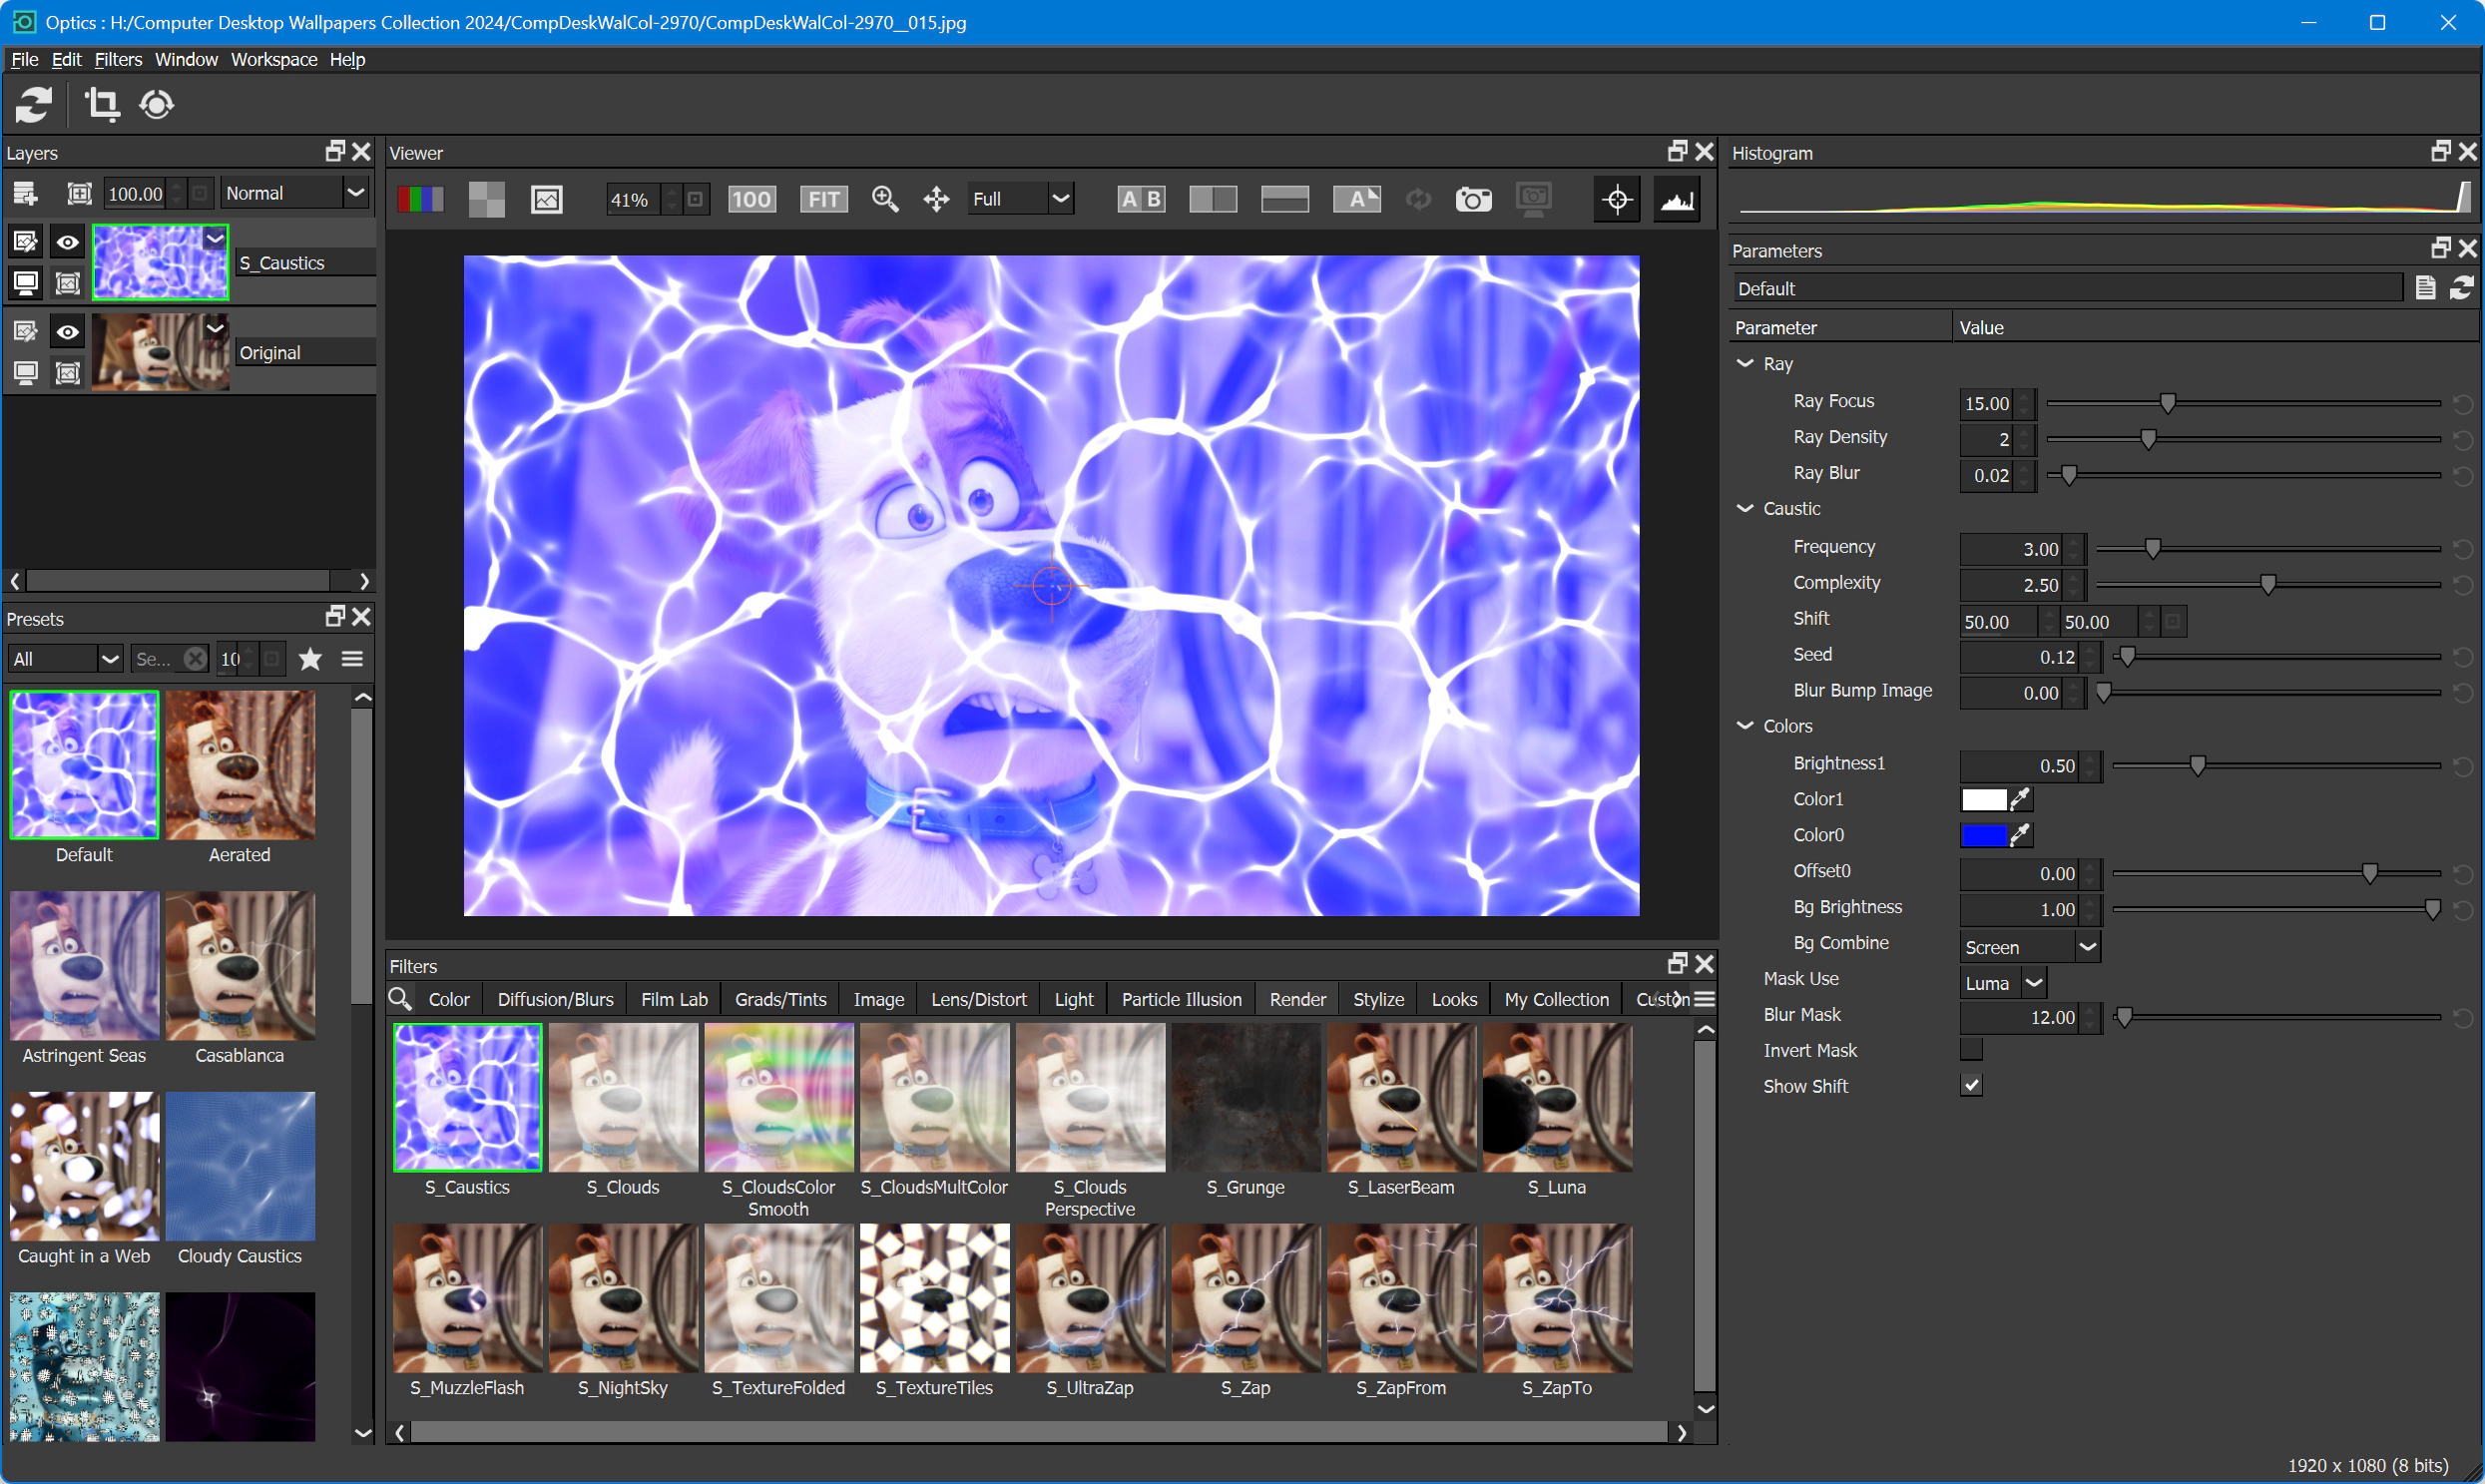Click the Add Layer icon in Layers panel
The image size is (2485, 1484).
point(25,193)
